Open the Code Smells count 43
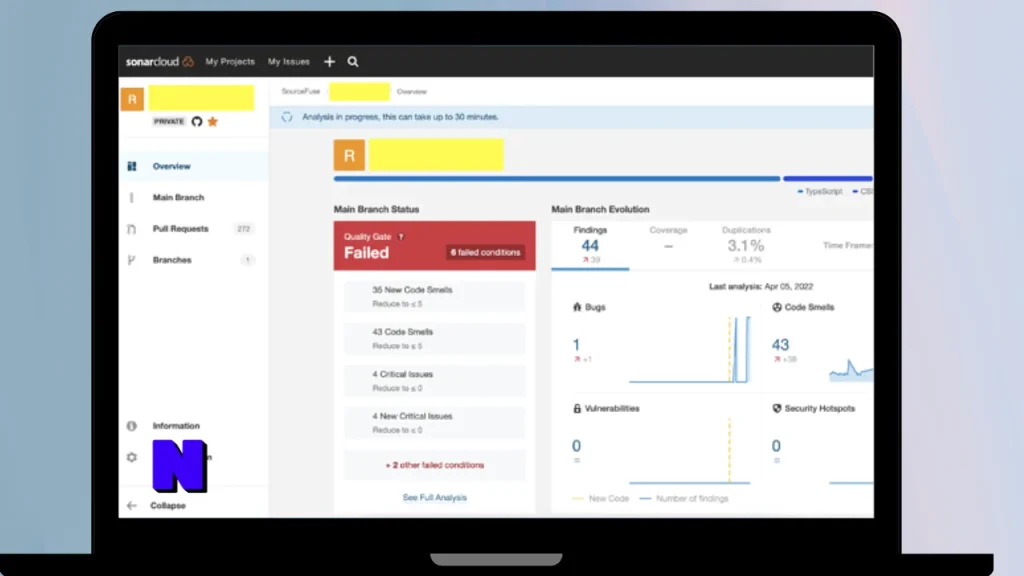This screenshot has height=576, width=1024. (x=780, y=345)
